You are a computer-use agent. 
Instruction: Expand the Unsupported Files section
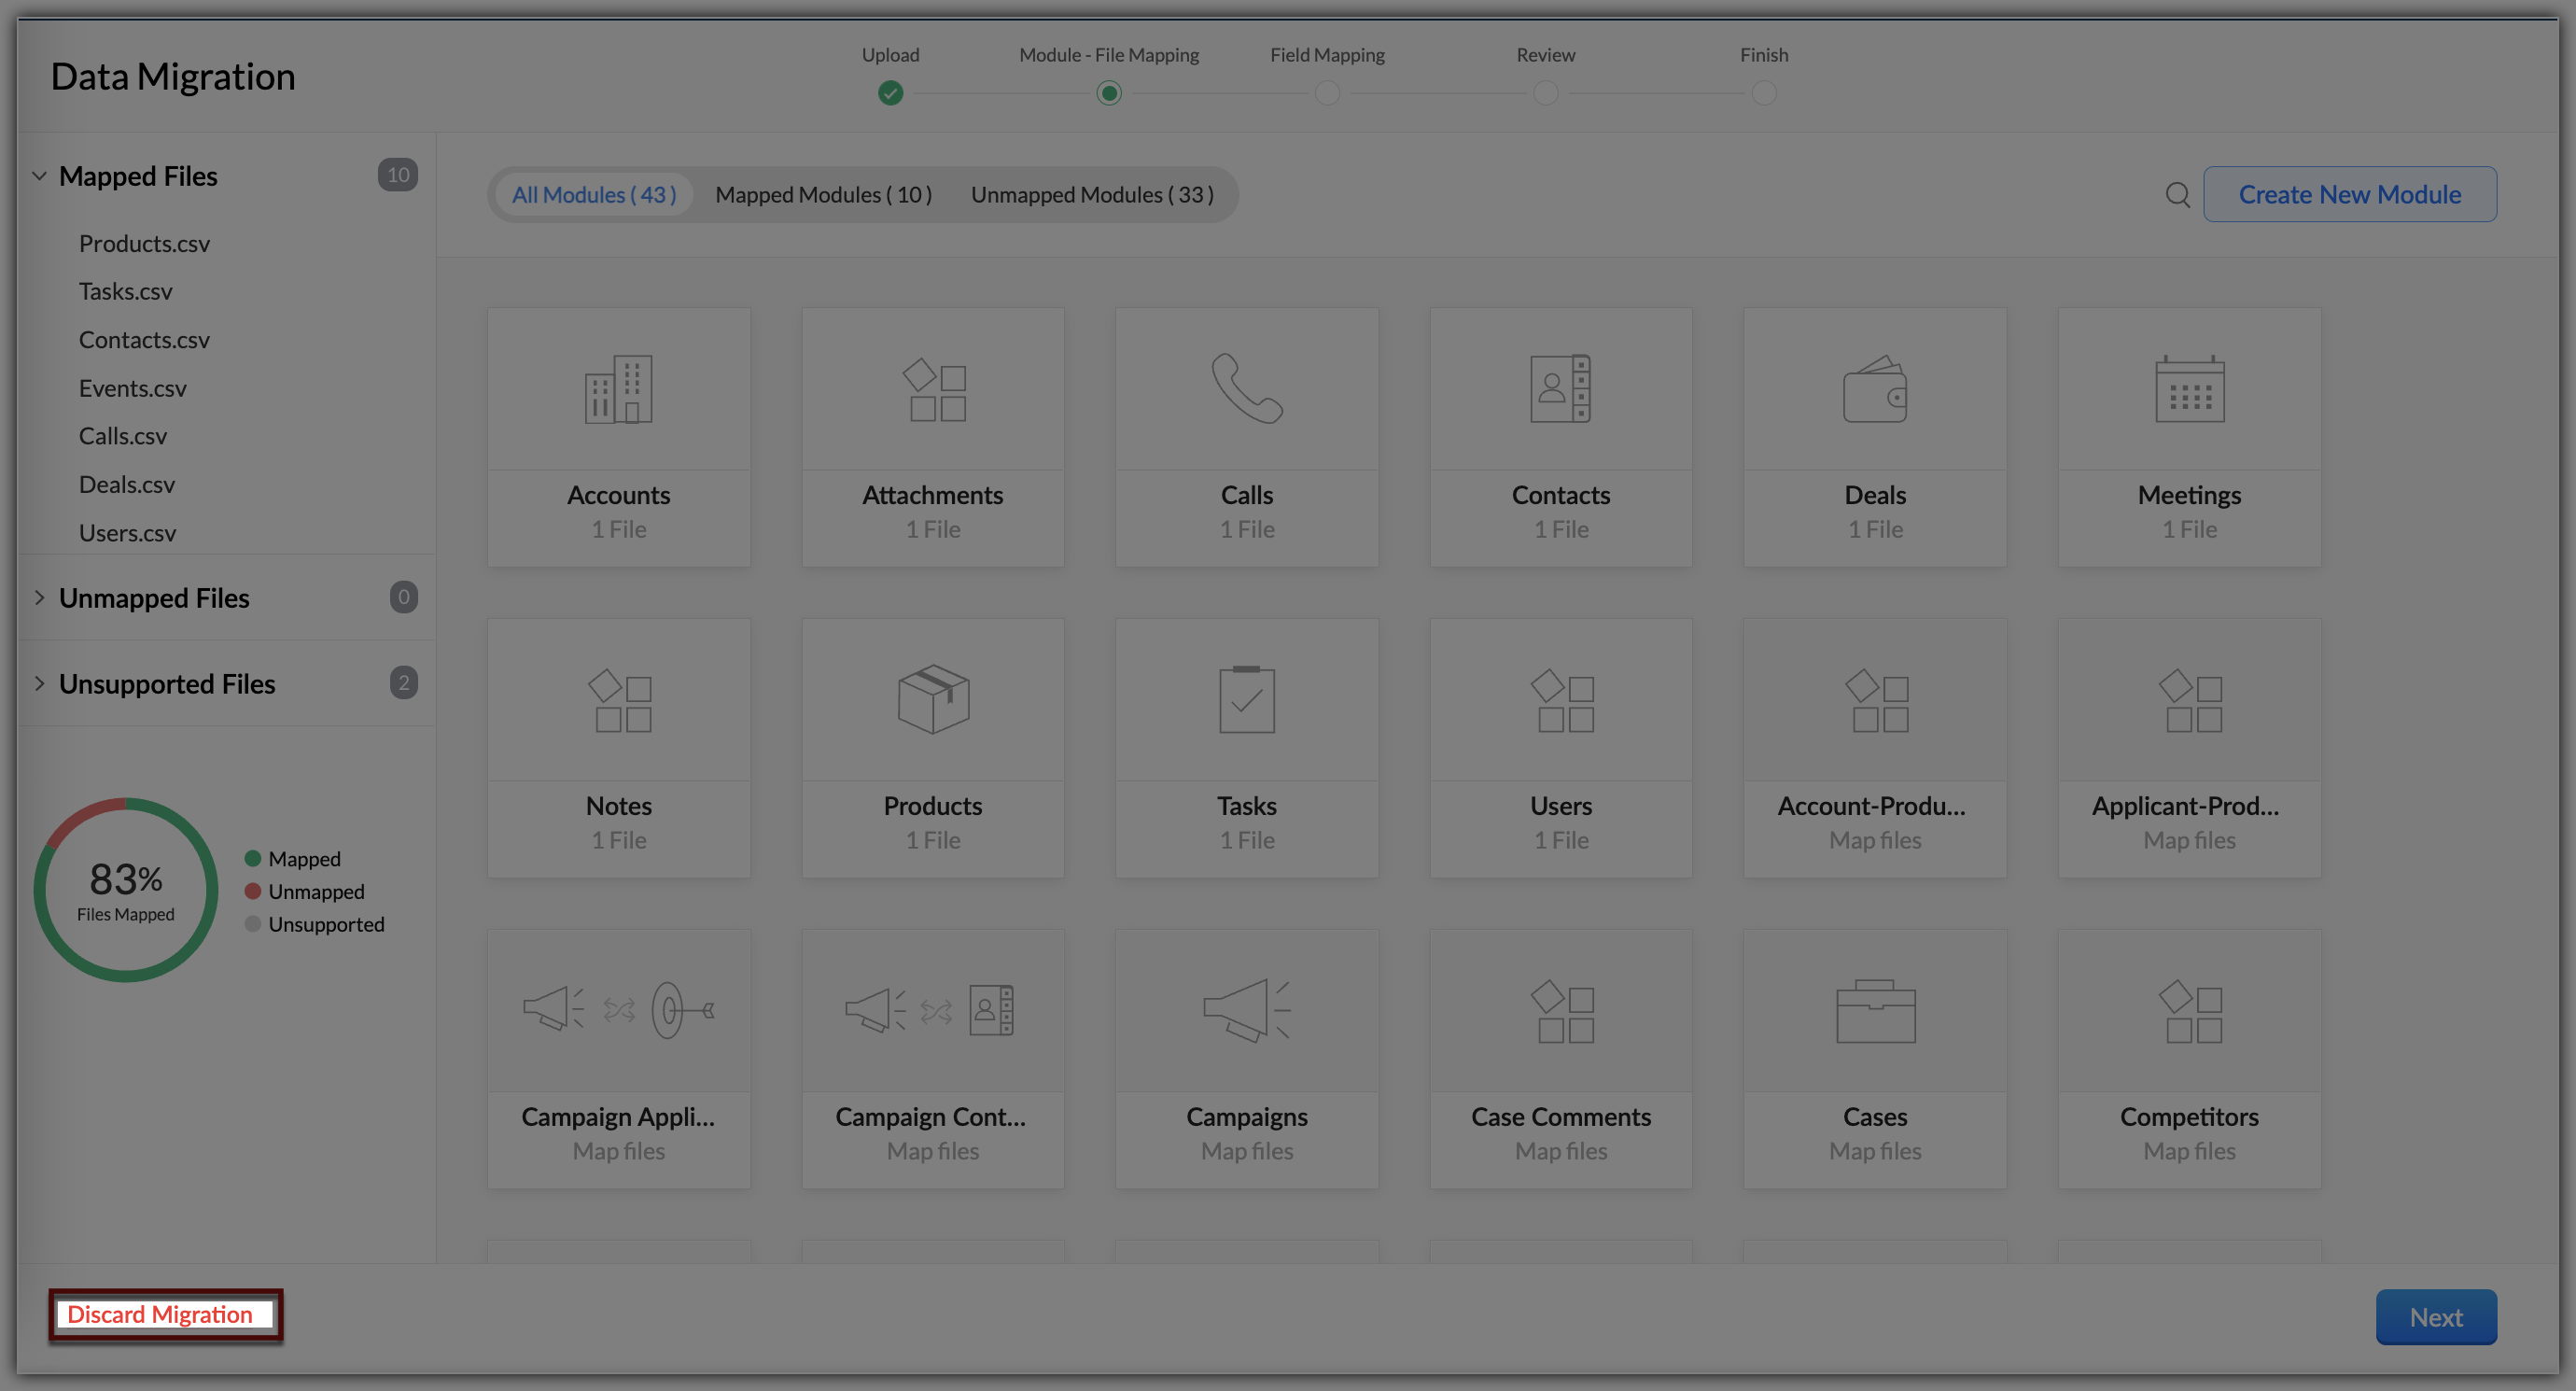[x=40, y=684]
